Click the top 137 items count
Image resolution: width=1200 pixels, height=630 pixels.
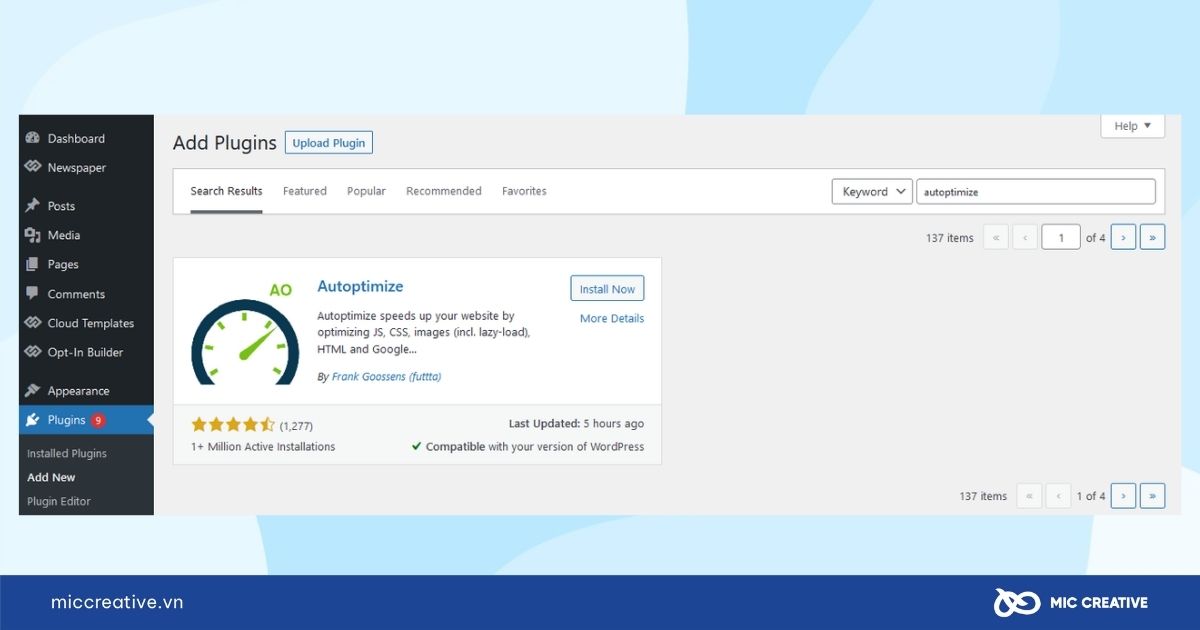(949, 238)
